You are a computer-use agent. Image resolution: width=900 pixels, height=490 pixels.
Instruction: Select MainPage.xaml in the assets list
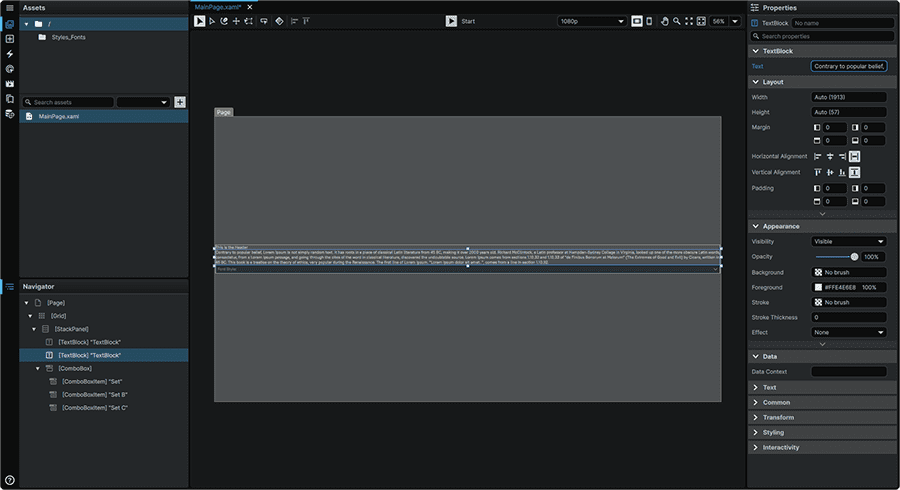(104, 116)
